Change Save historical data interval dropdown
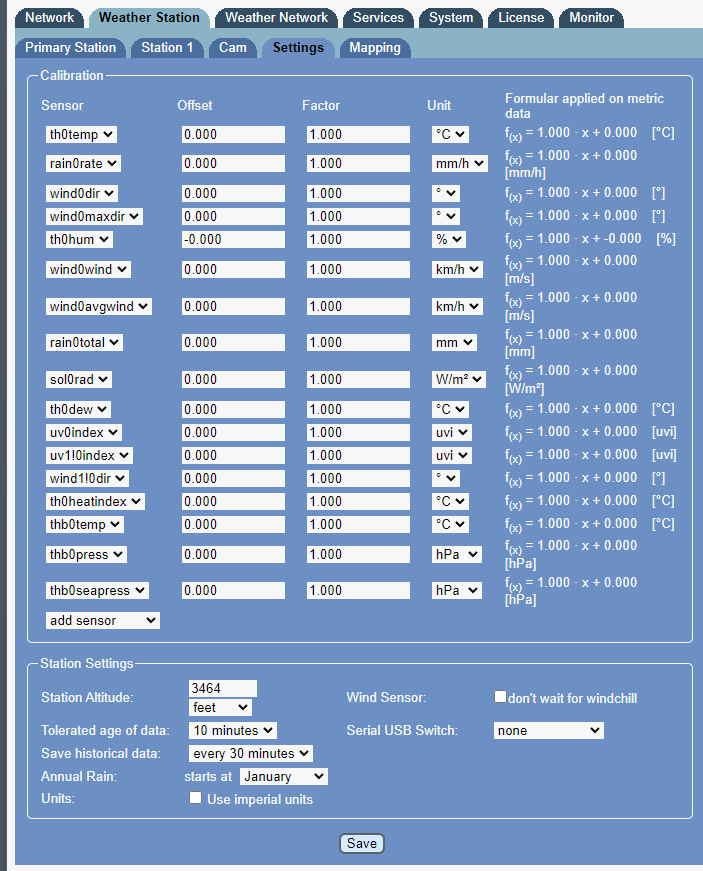 tap(250, 753)
